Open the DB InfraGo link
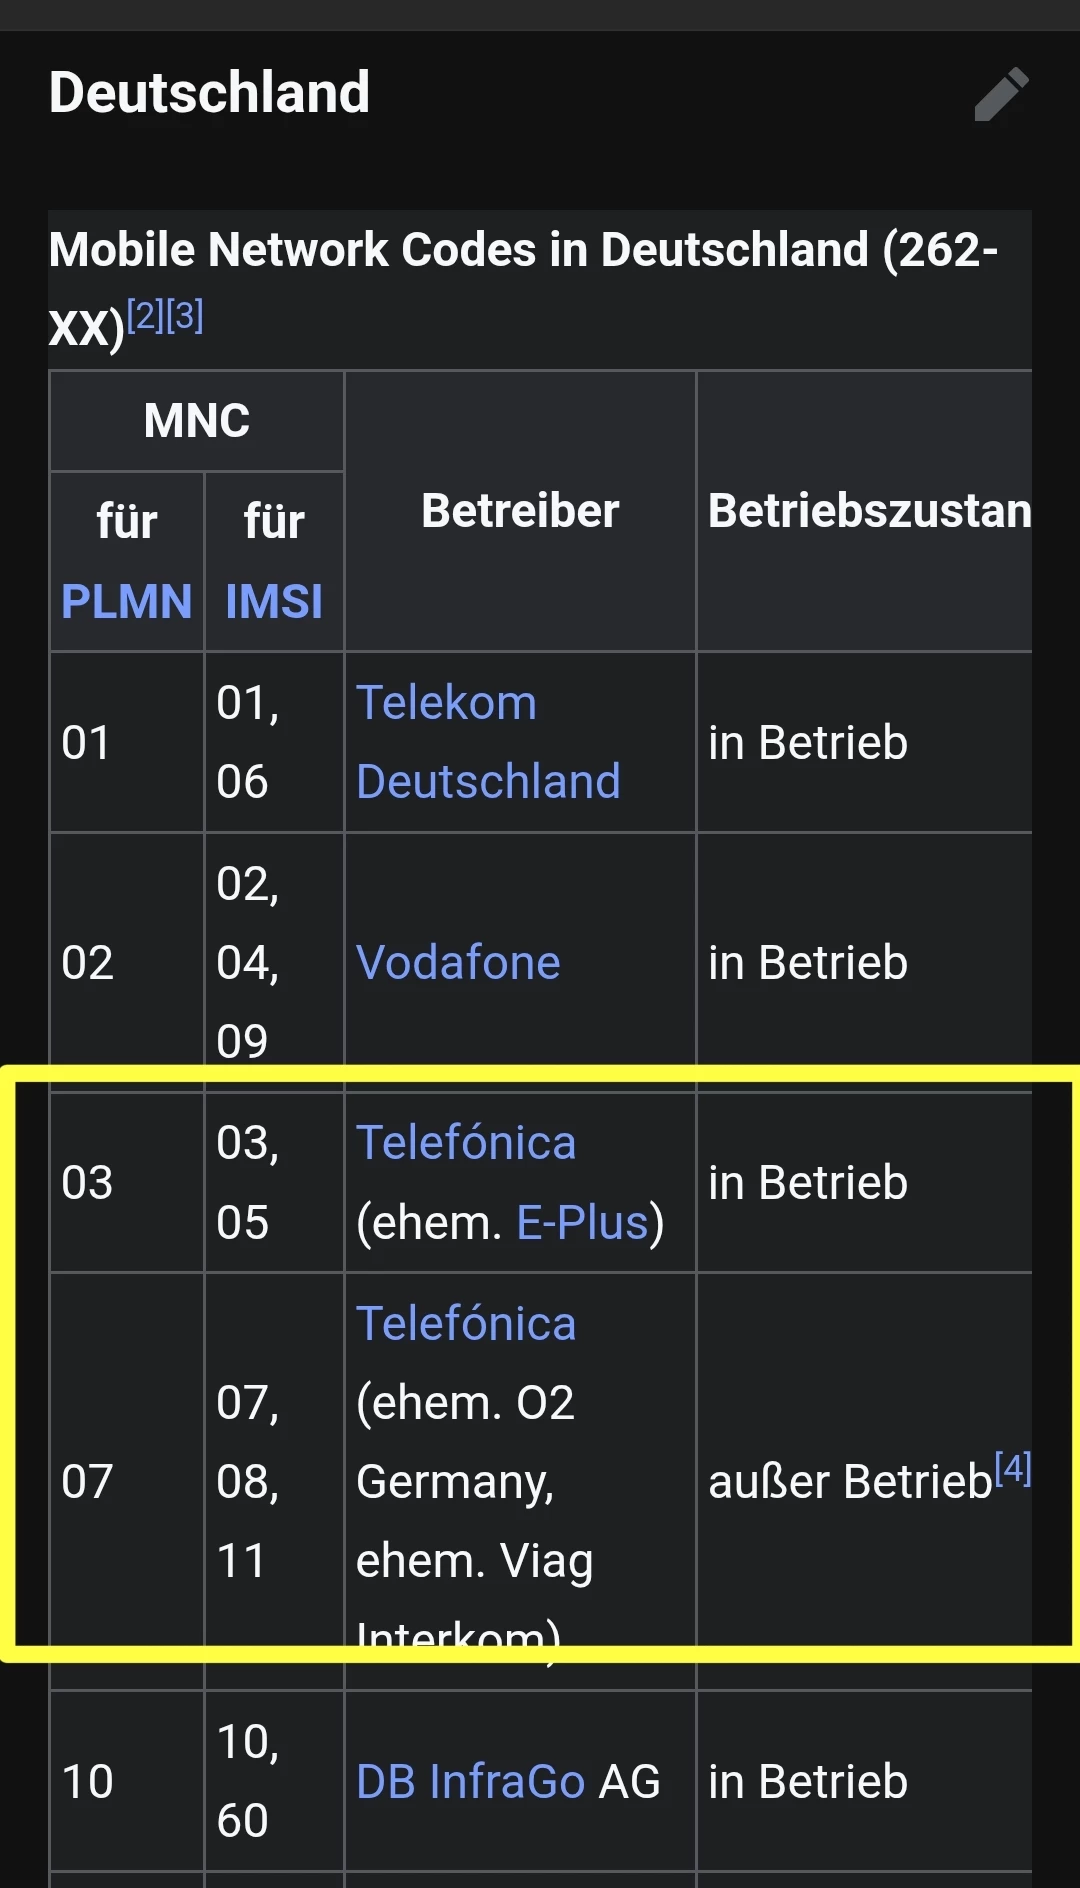1080x1888 pixels. (x=470, y=1781)
